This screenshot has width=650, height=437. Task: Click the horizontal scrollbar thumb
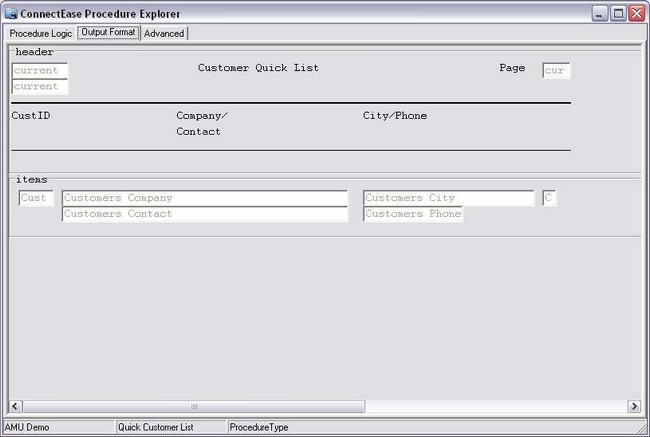point(194,406)
